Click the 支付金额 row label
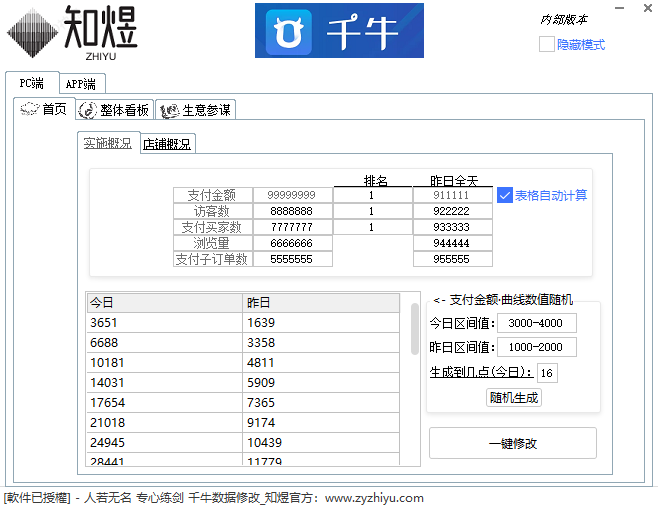 tap(212, 195)
